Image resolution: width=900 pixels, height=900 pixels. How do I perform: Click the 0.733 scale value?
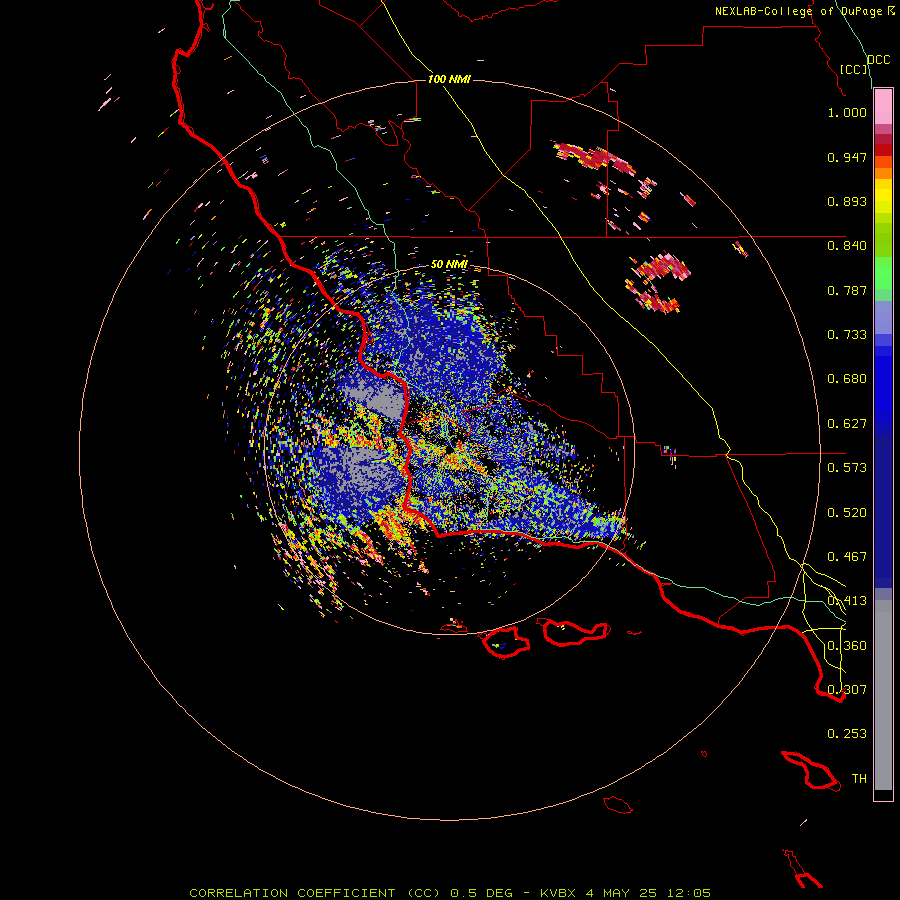[847, 335]
